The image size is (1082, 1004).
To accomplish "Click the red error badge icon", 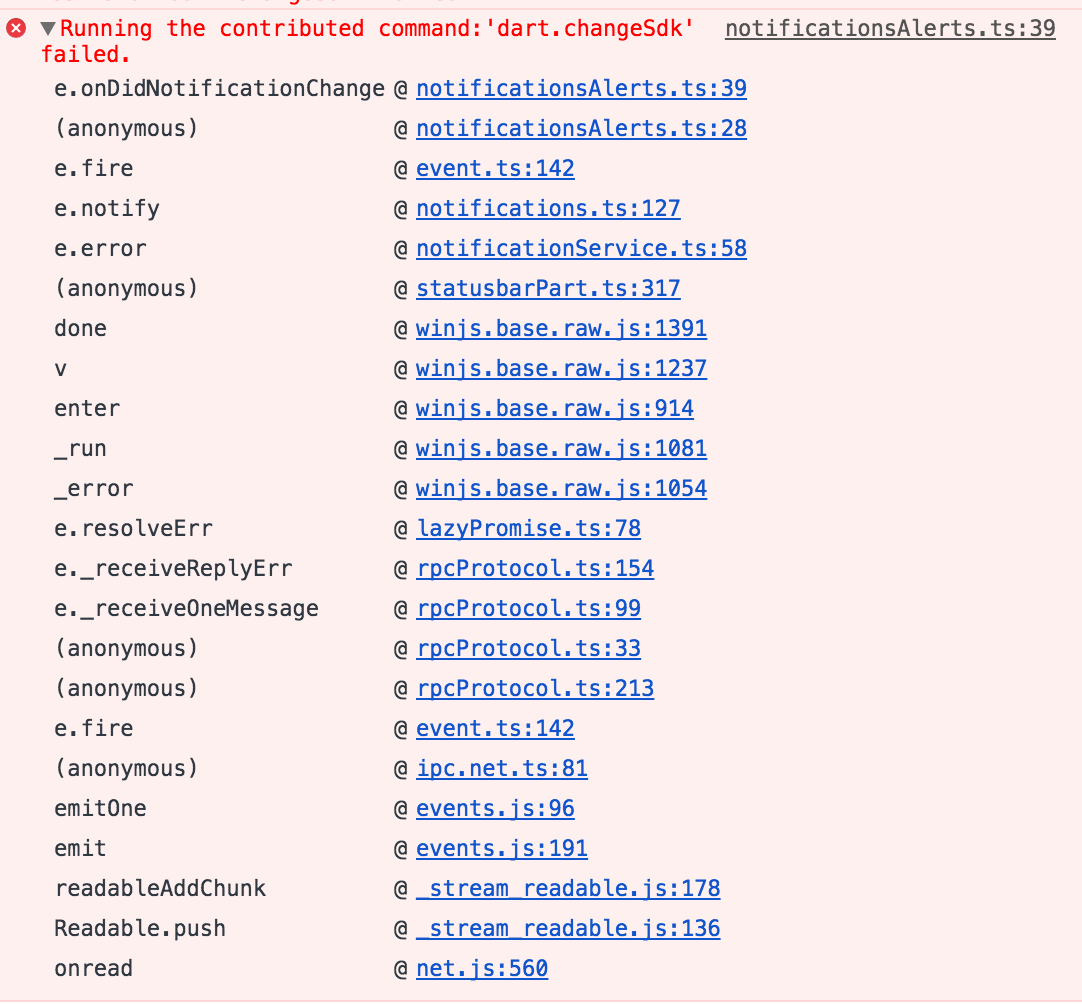I will (x=15, y=28).
